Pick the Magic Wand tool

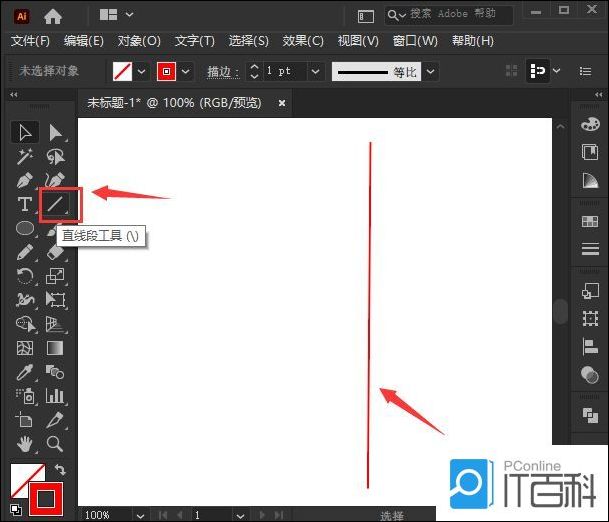coord(24,157)
